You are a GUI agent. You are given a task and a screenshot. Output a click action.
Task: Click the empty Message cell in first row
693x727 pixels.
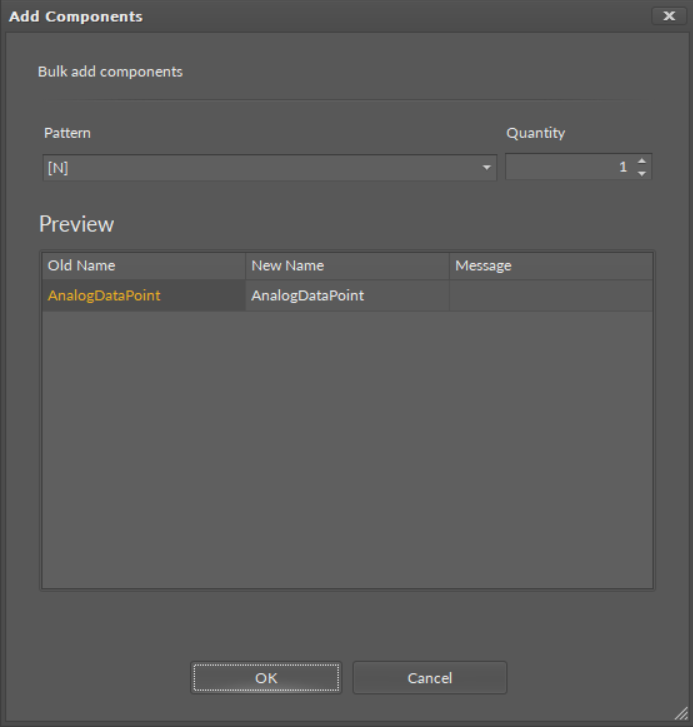click(550, 295)
